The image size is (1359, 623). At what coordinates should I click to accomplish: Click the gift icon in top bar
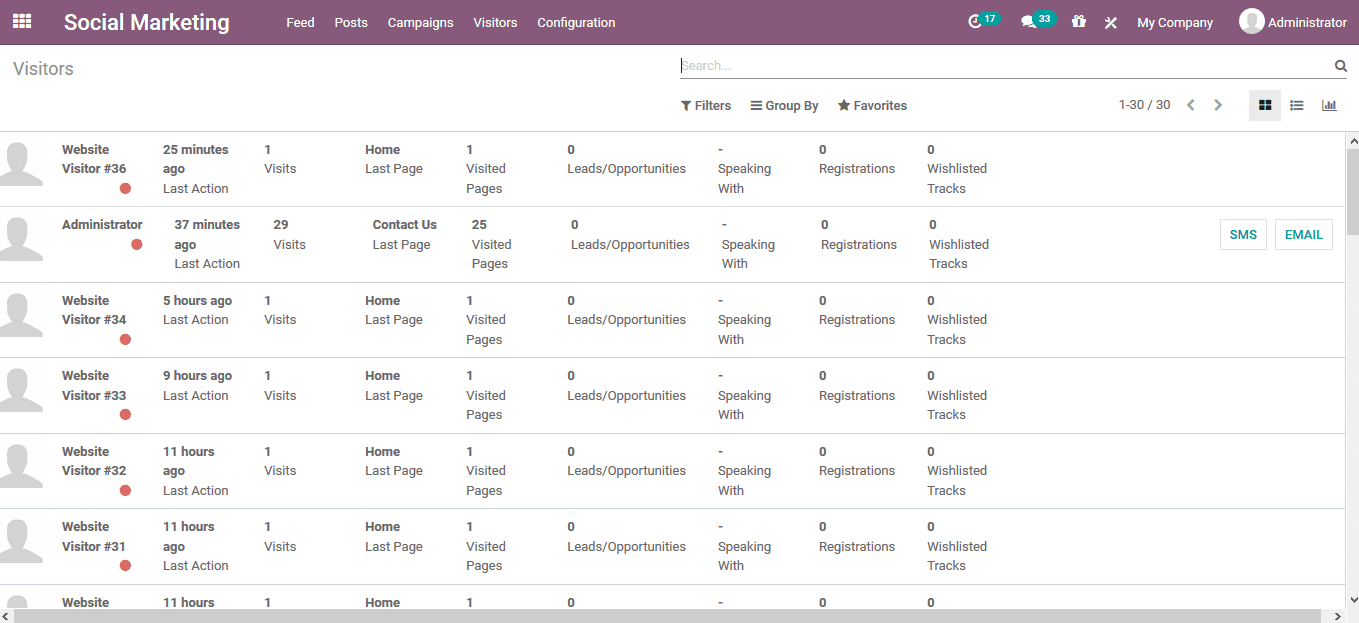[x=1078, y=21]
